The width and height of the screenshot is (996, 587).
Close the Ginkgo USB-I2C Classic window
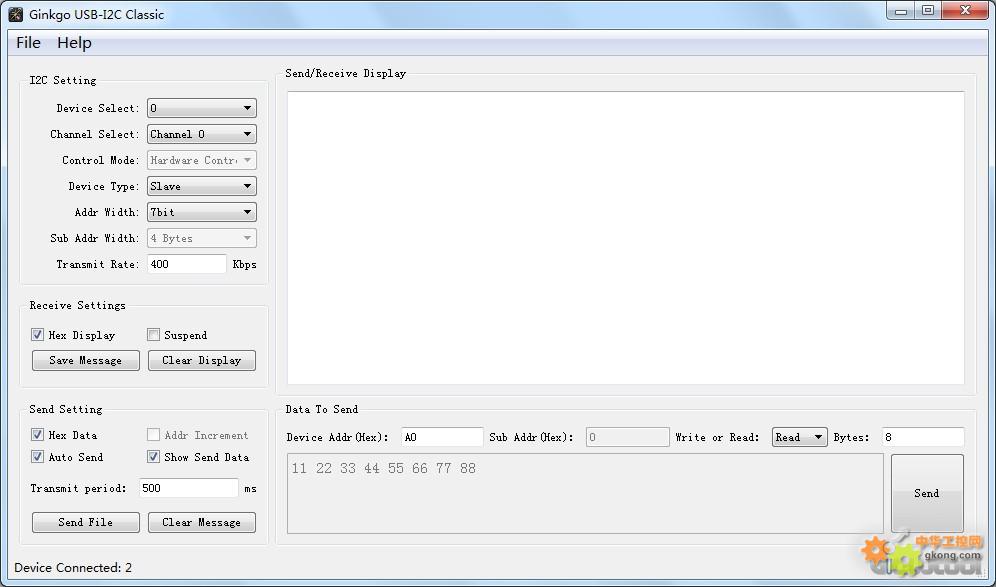click(x=965, y=11)
